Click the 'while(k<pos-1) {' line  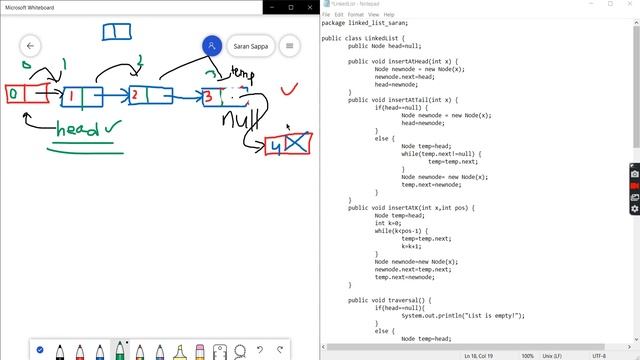pyautogui.click(x=401, y=231)
